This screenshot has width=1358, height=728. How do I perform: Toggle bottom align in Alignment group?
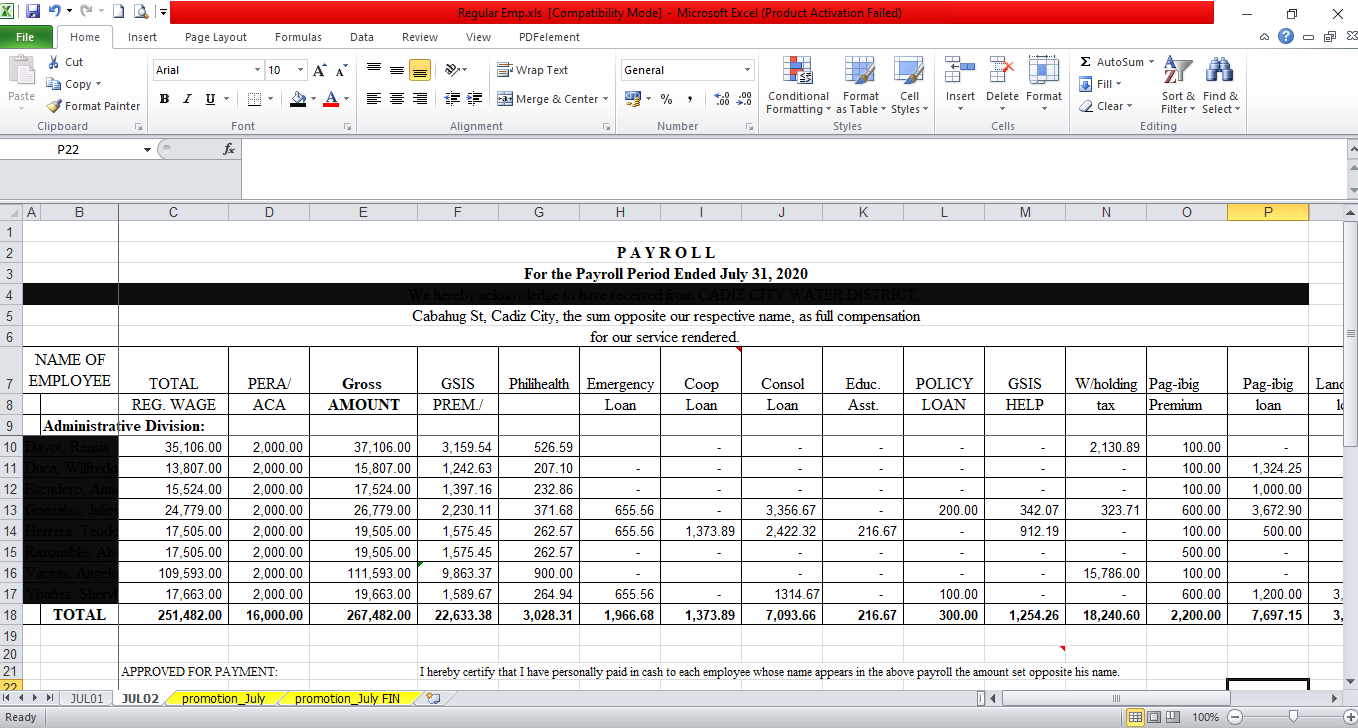pos(420,70)
